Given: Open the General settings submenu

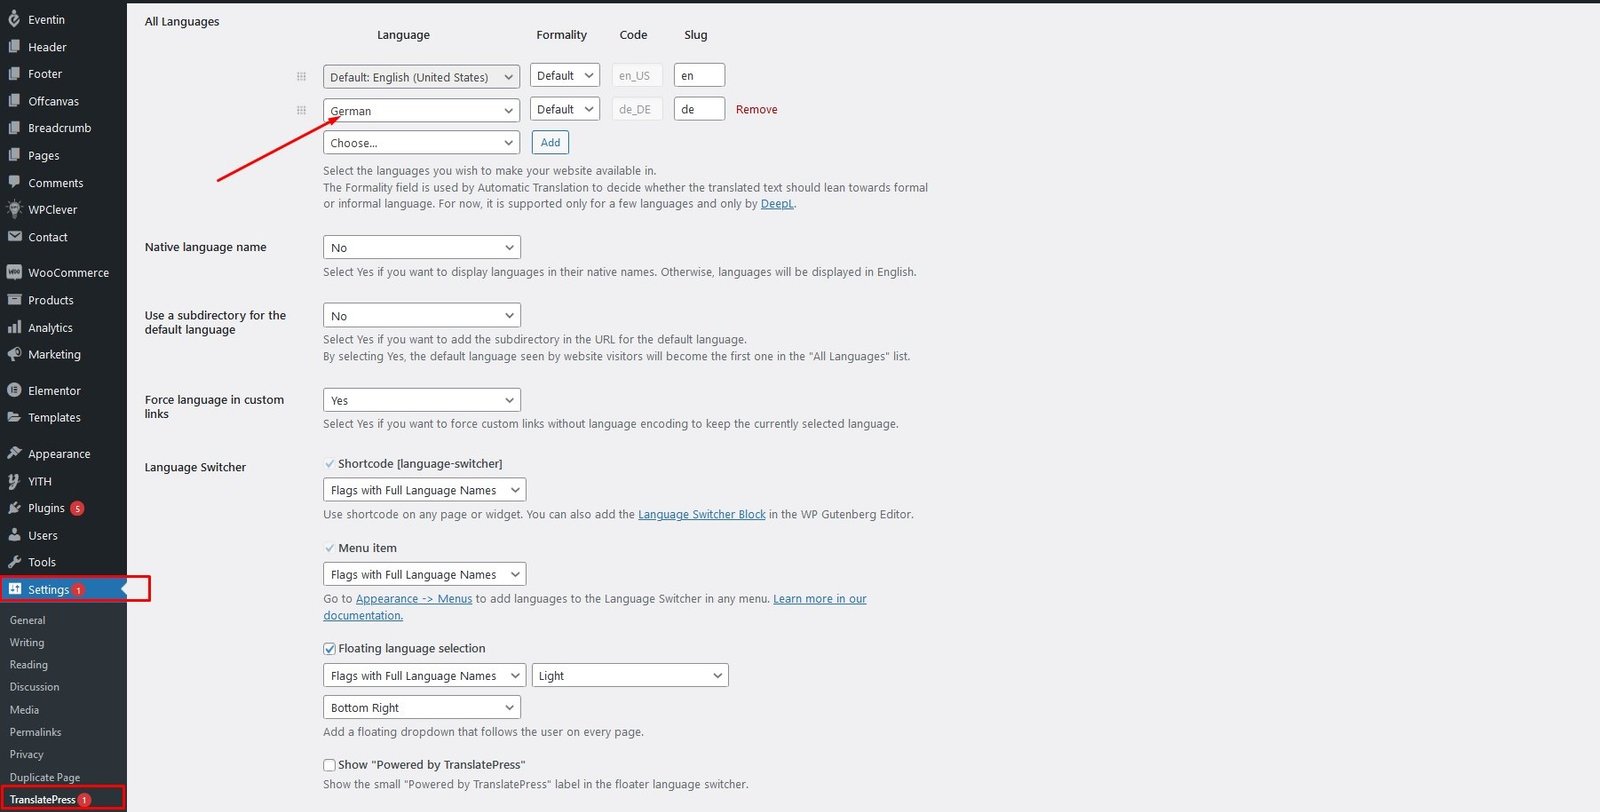Looking at the screenshot, I should [28, 620].
